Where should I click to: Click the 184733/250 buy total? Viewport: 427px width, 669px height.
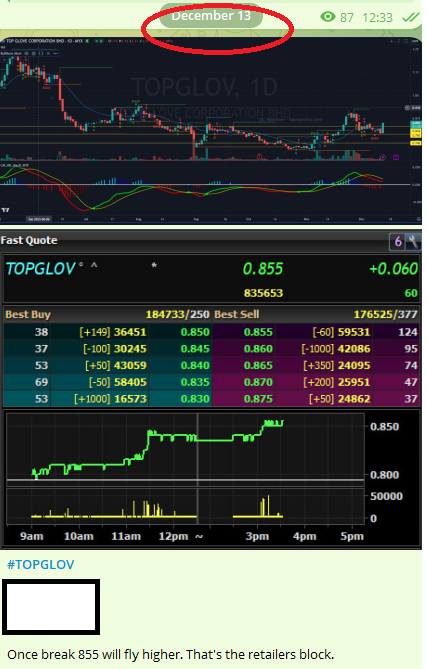[x=177, y=314]
